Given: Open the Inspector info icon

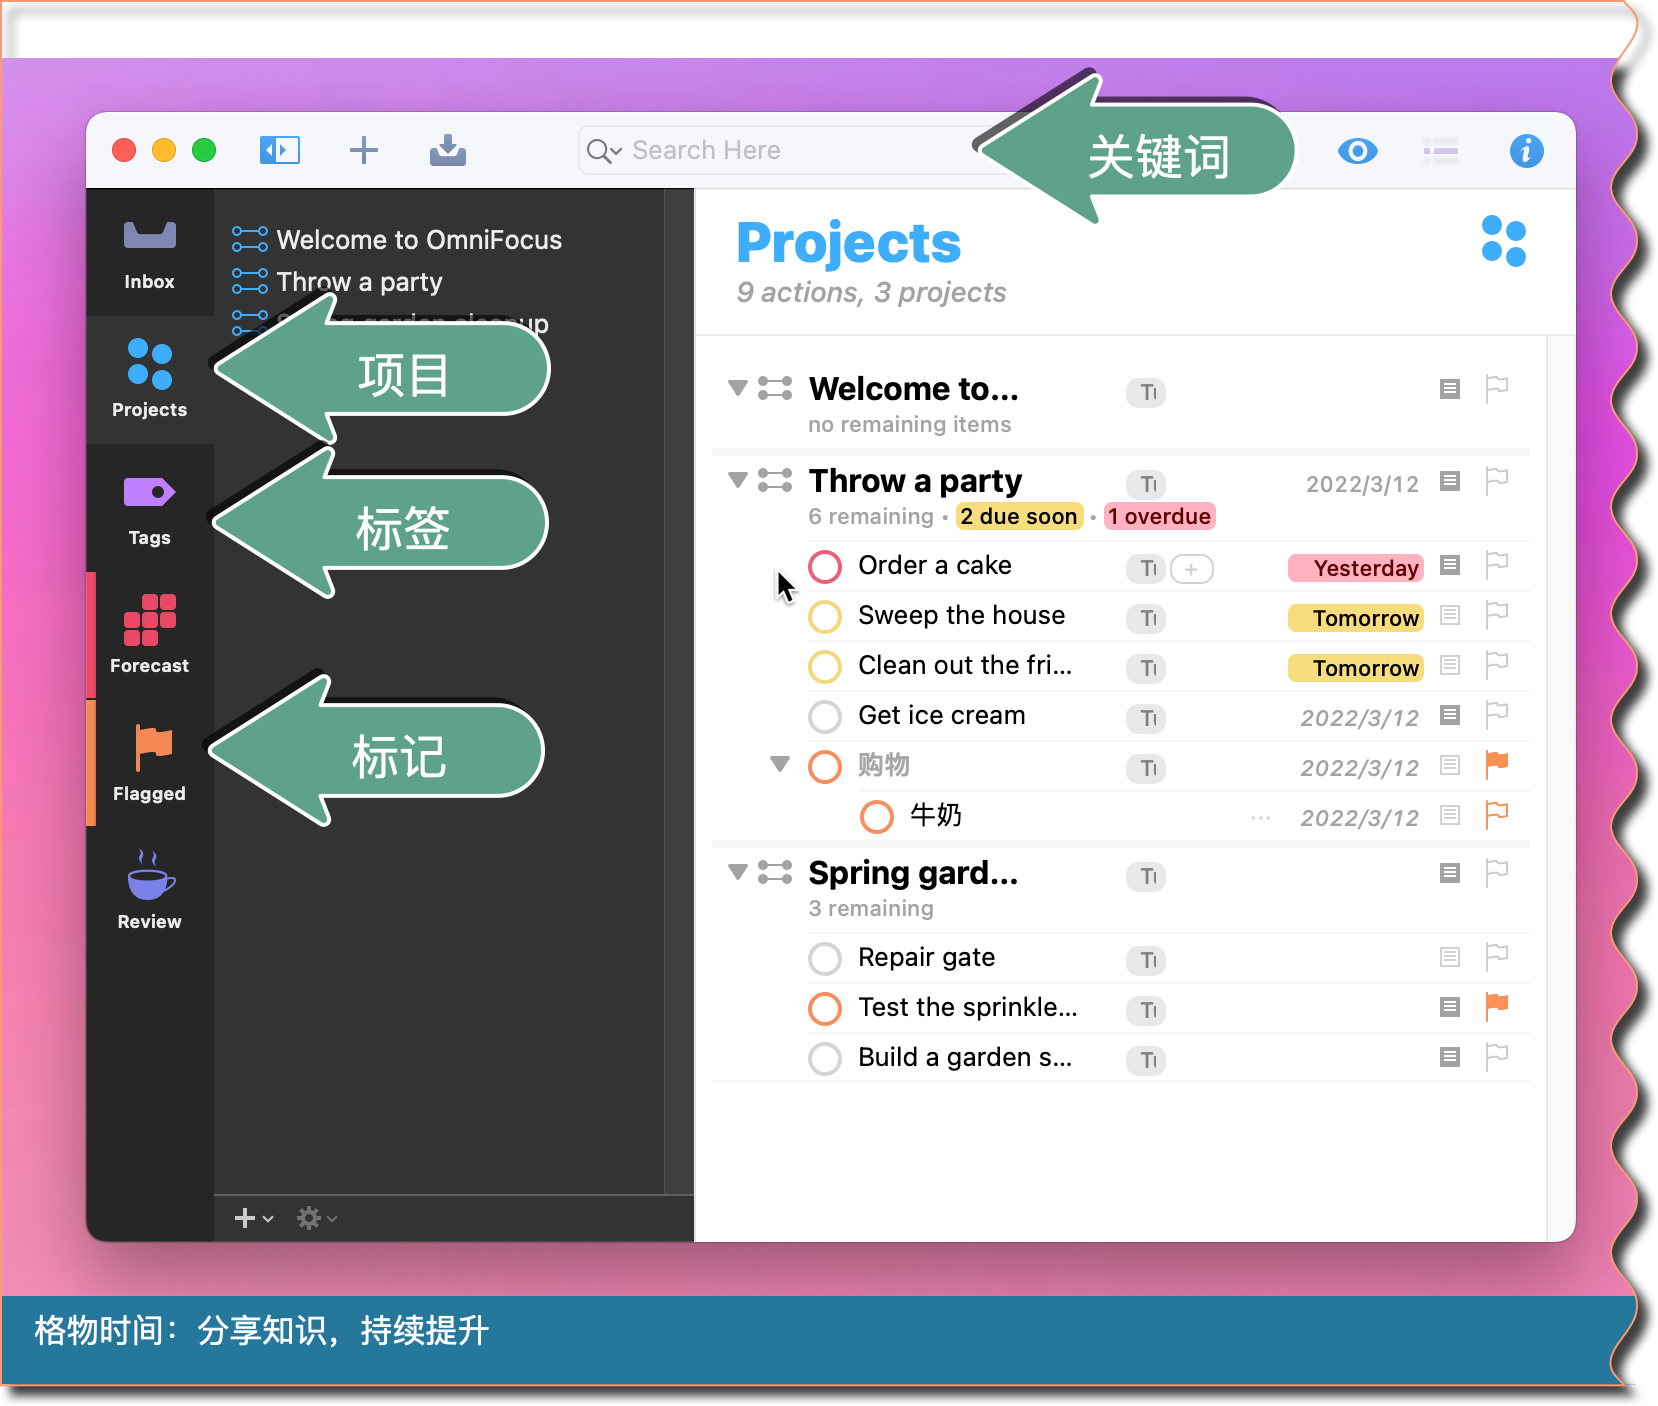Looking at the screenshot, I should 1526,151.
